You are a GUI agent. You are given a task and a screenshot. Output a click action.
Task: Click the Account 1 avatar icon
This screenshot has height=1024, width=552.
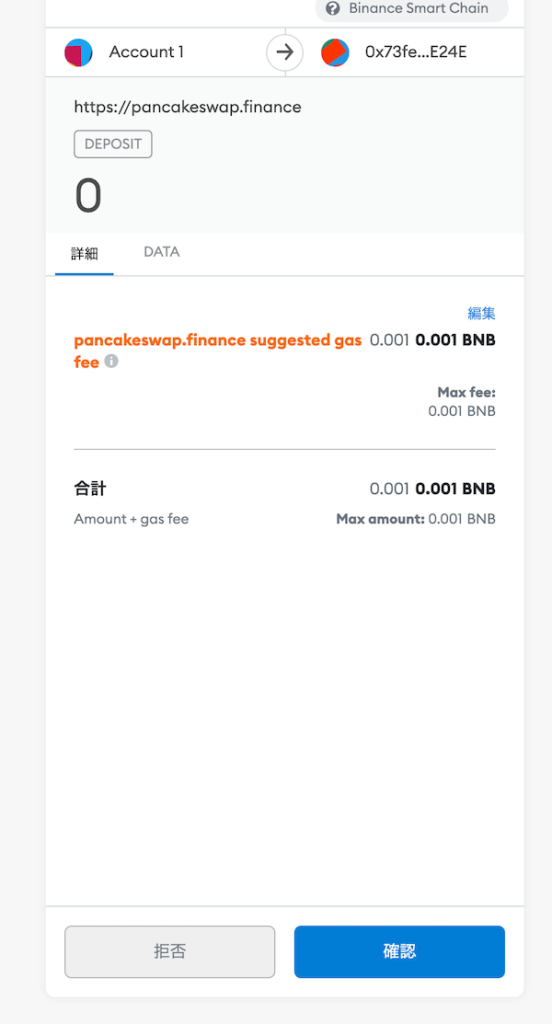(78, 52)
